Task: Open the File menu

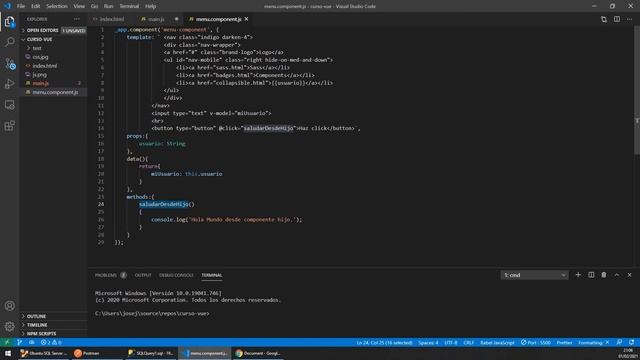Action: 21,6
